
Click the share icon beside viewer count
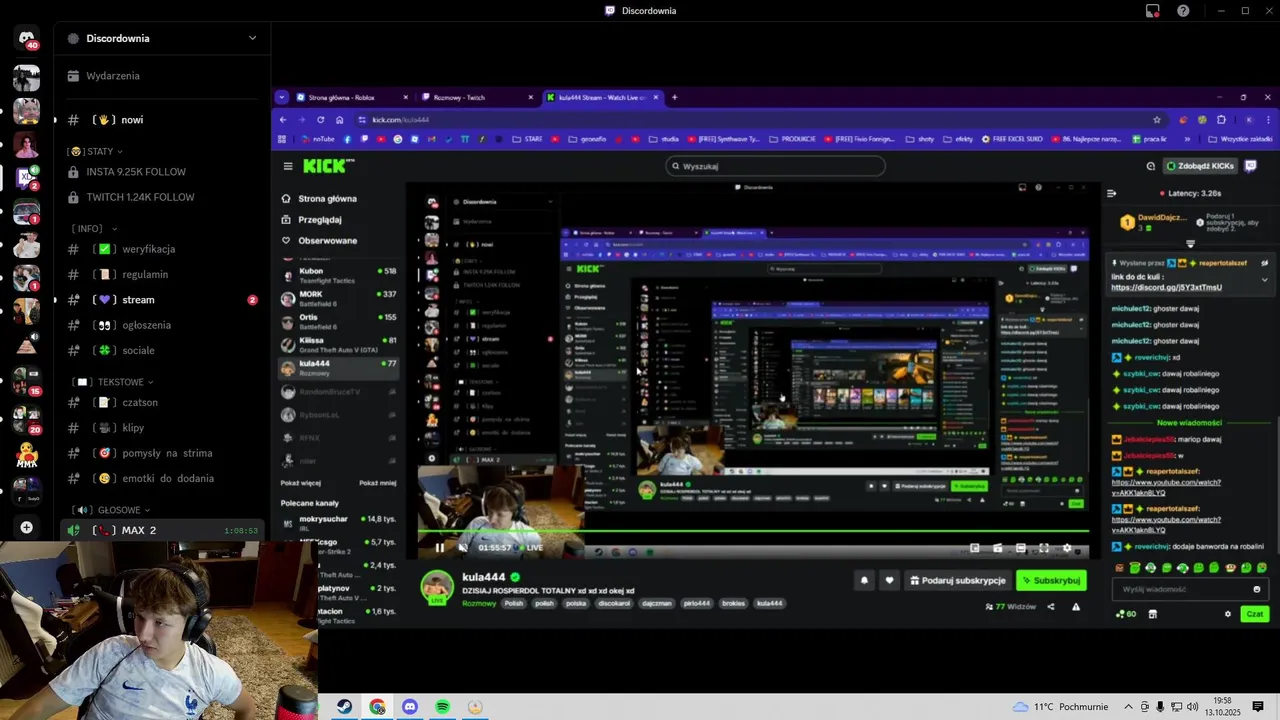[x=1050, y=606]
